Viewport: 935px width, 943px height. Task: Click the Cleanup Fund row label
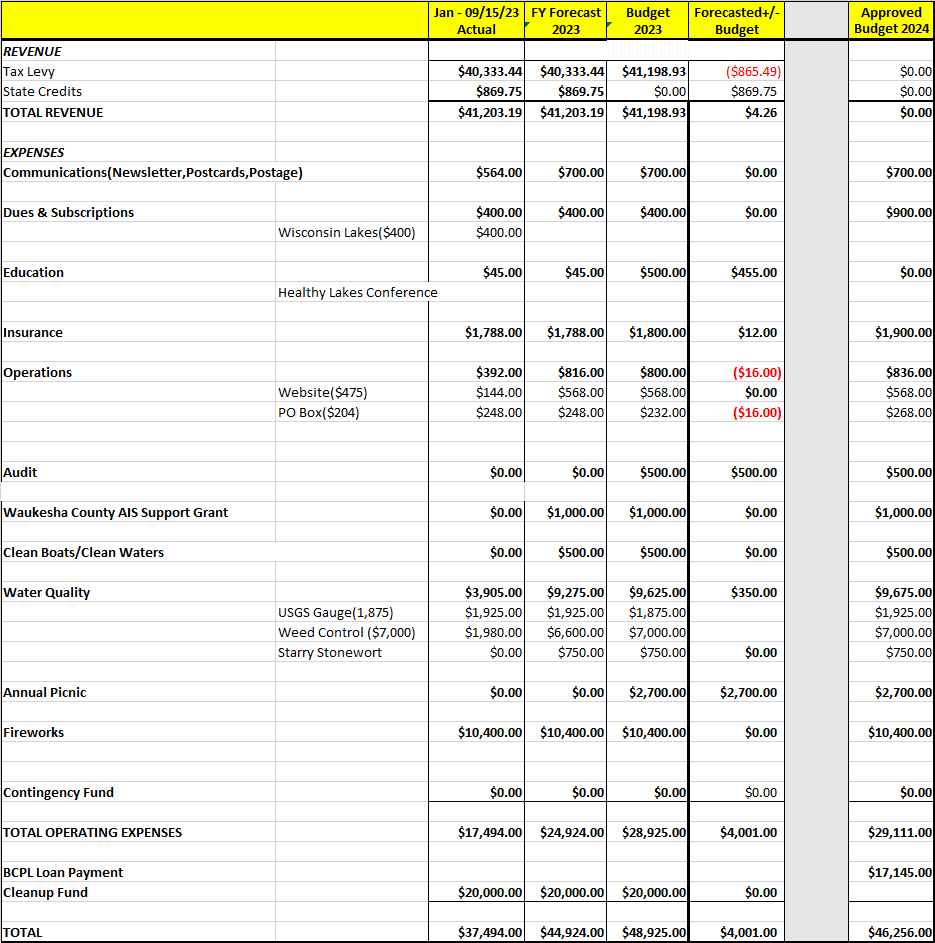pos(46,892)
